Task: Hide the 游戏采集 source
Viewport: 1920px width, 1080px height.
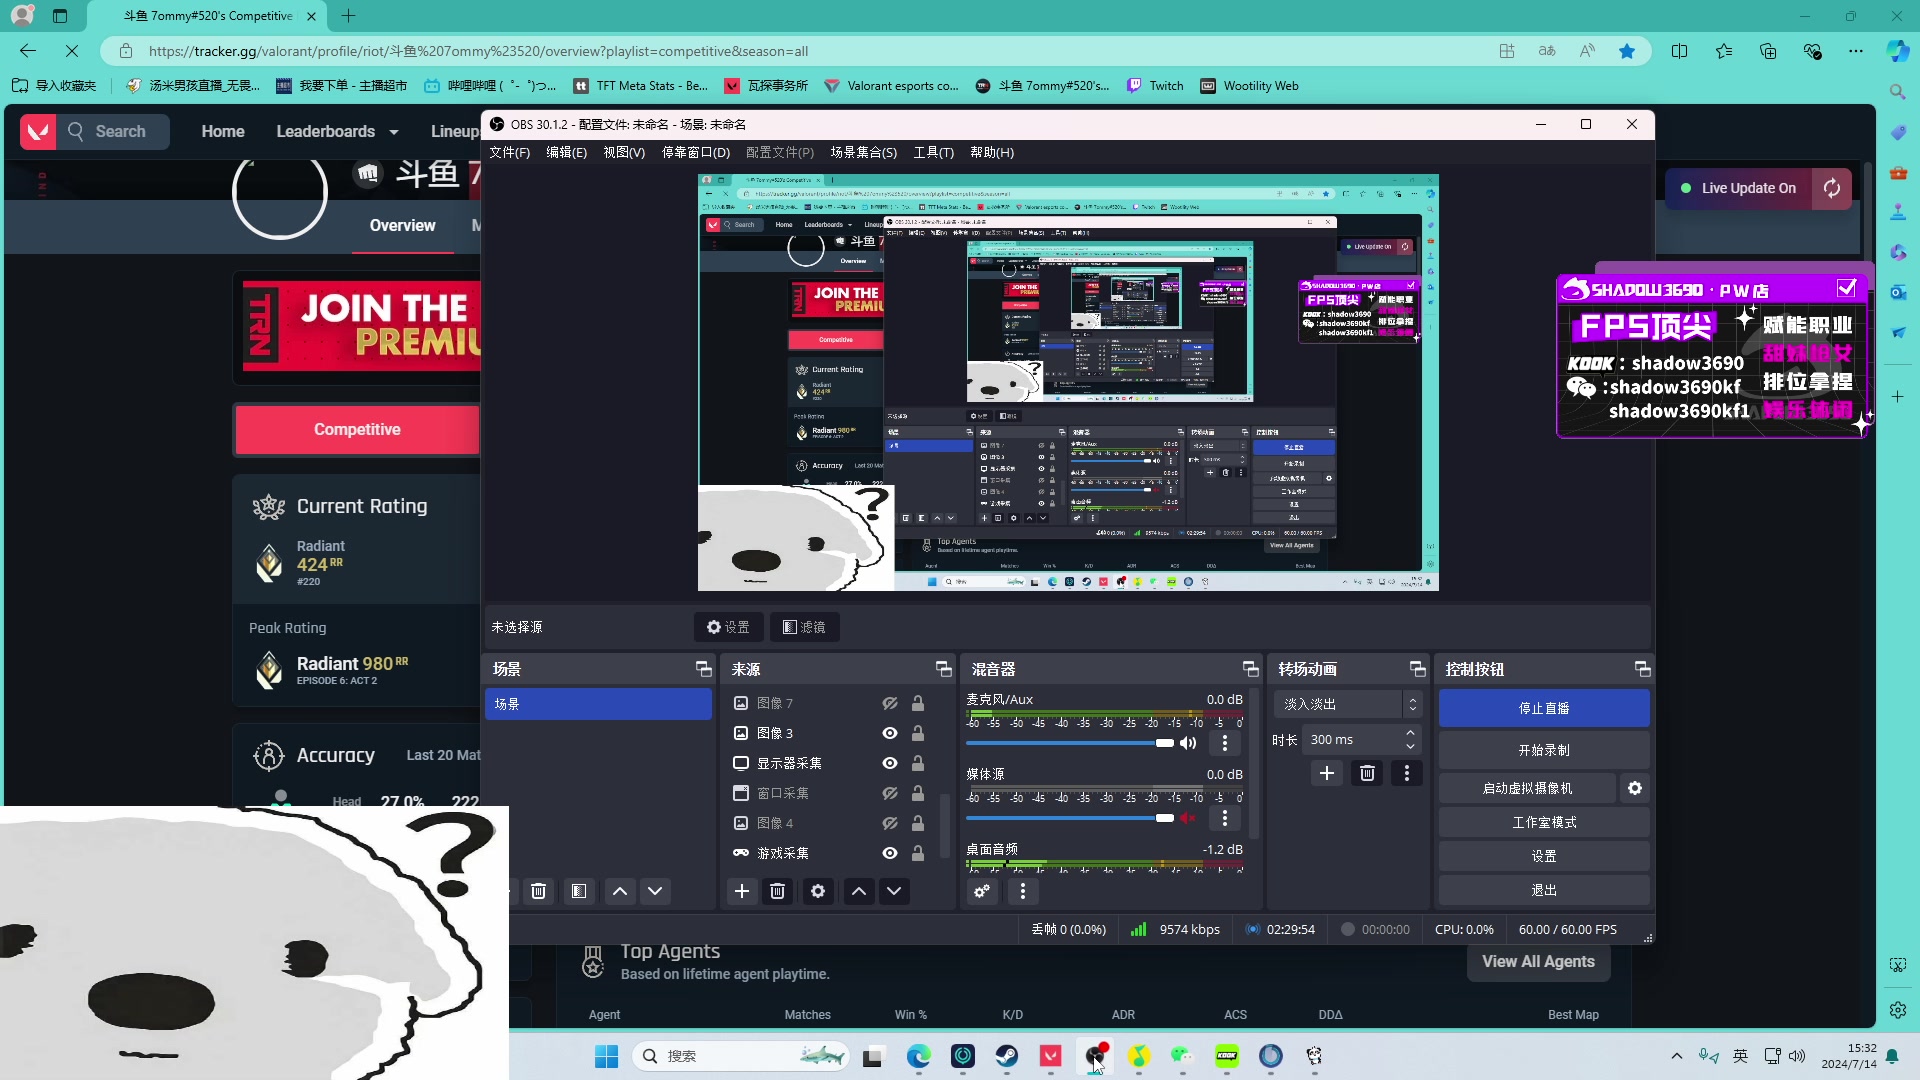Action: tap(889, 853)
